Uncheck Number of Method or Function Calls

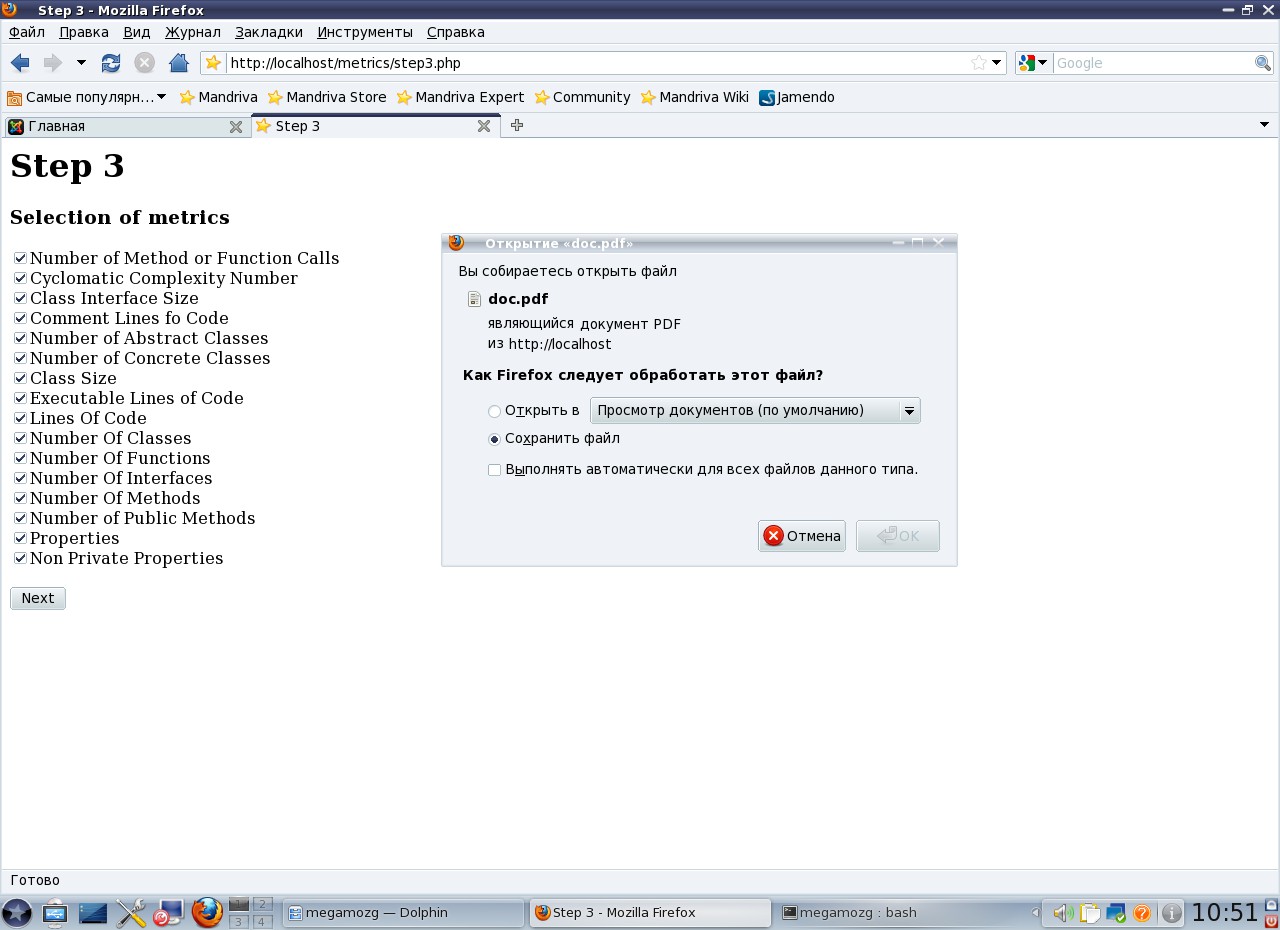20,258
